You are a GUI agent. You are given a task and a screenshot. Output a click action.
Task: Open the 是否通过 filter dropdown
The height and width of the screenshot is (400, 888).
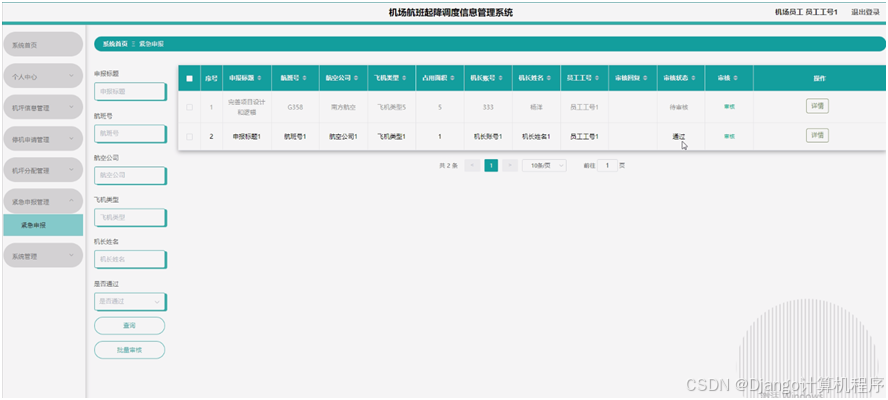130,301
